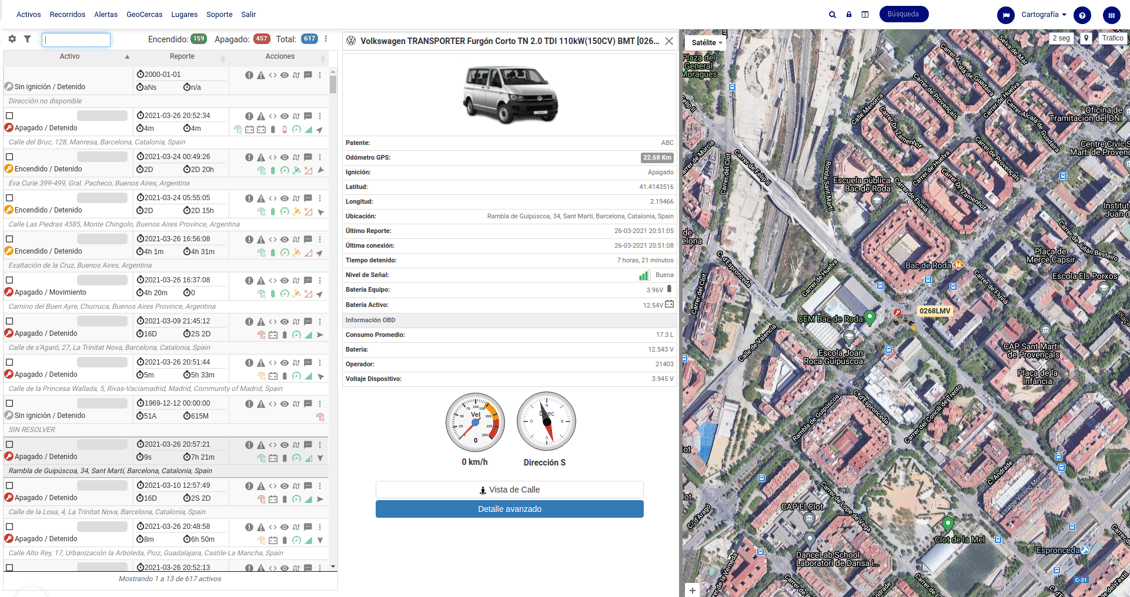Open the Recorridos menu
The width and height of the screenshot is (1130, 597).
click(67, 14)
